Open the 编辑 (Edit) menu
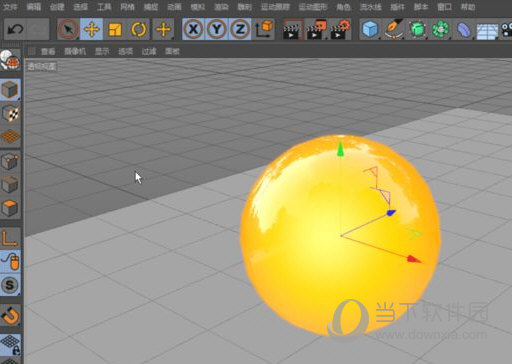 point(33,7)
